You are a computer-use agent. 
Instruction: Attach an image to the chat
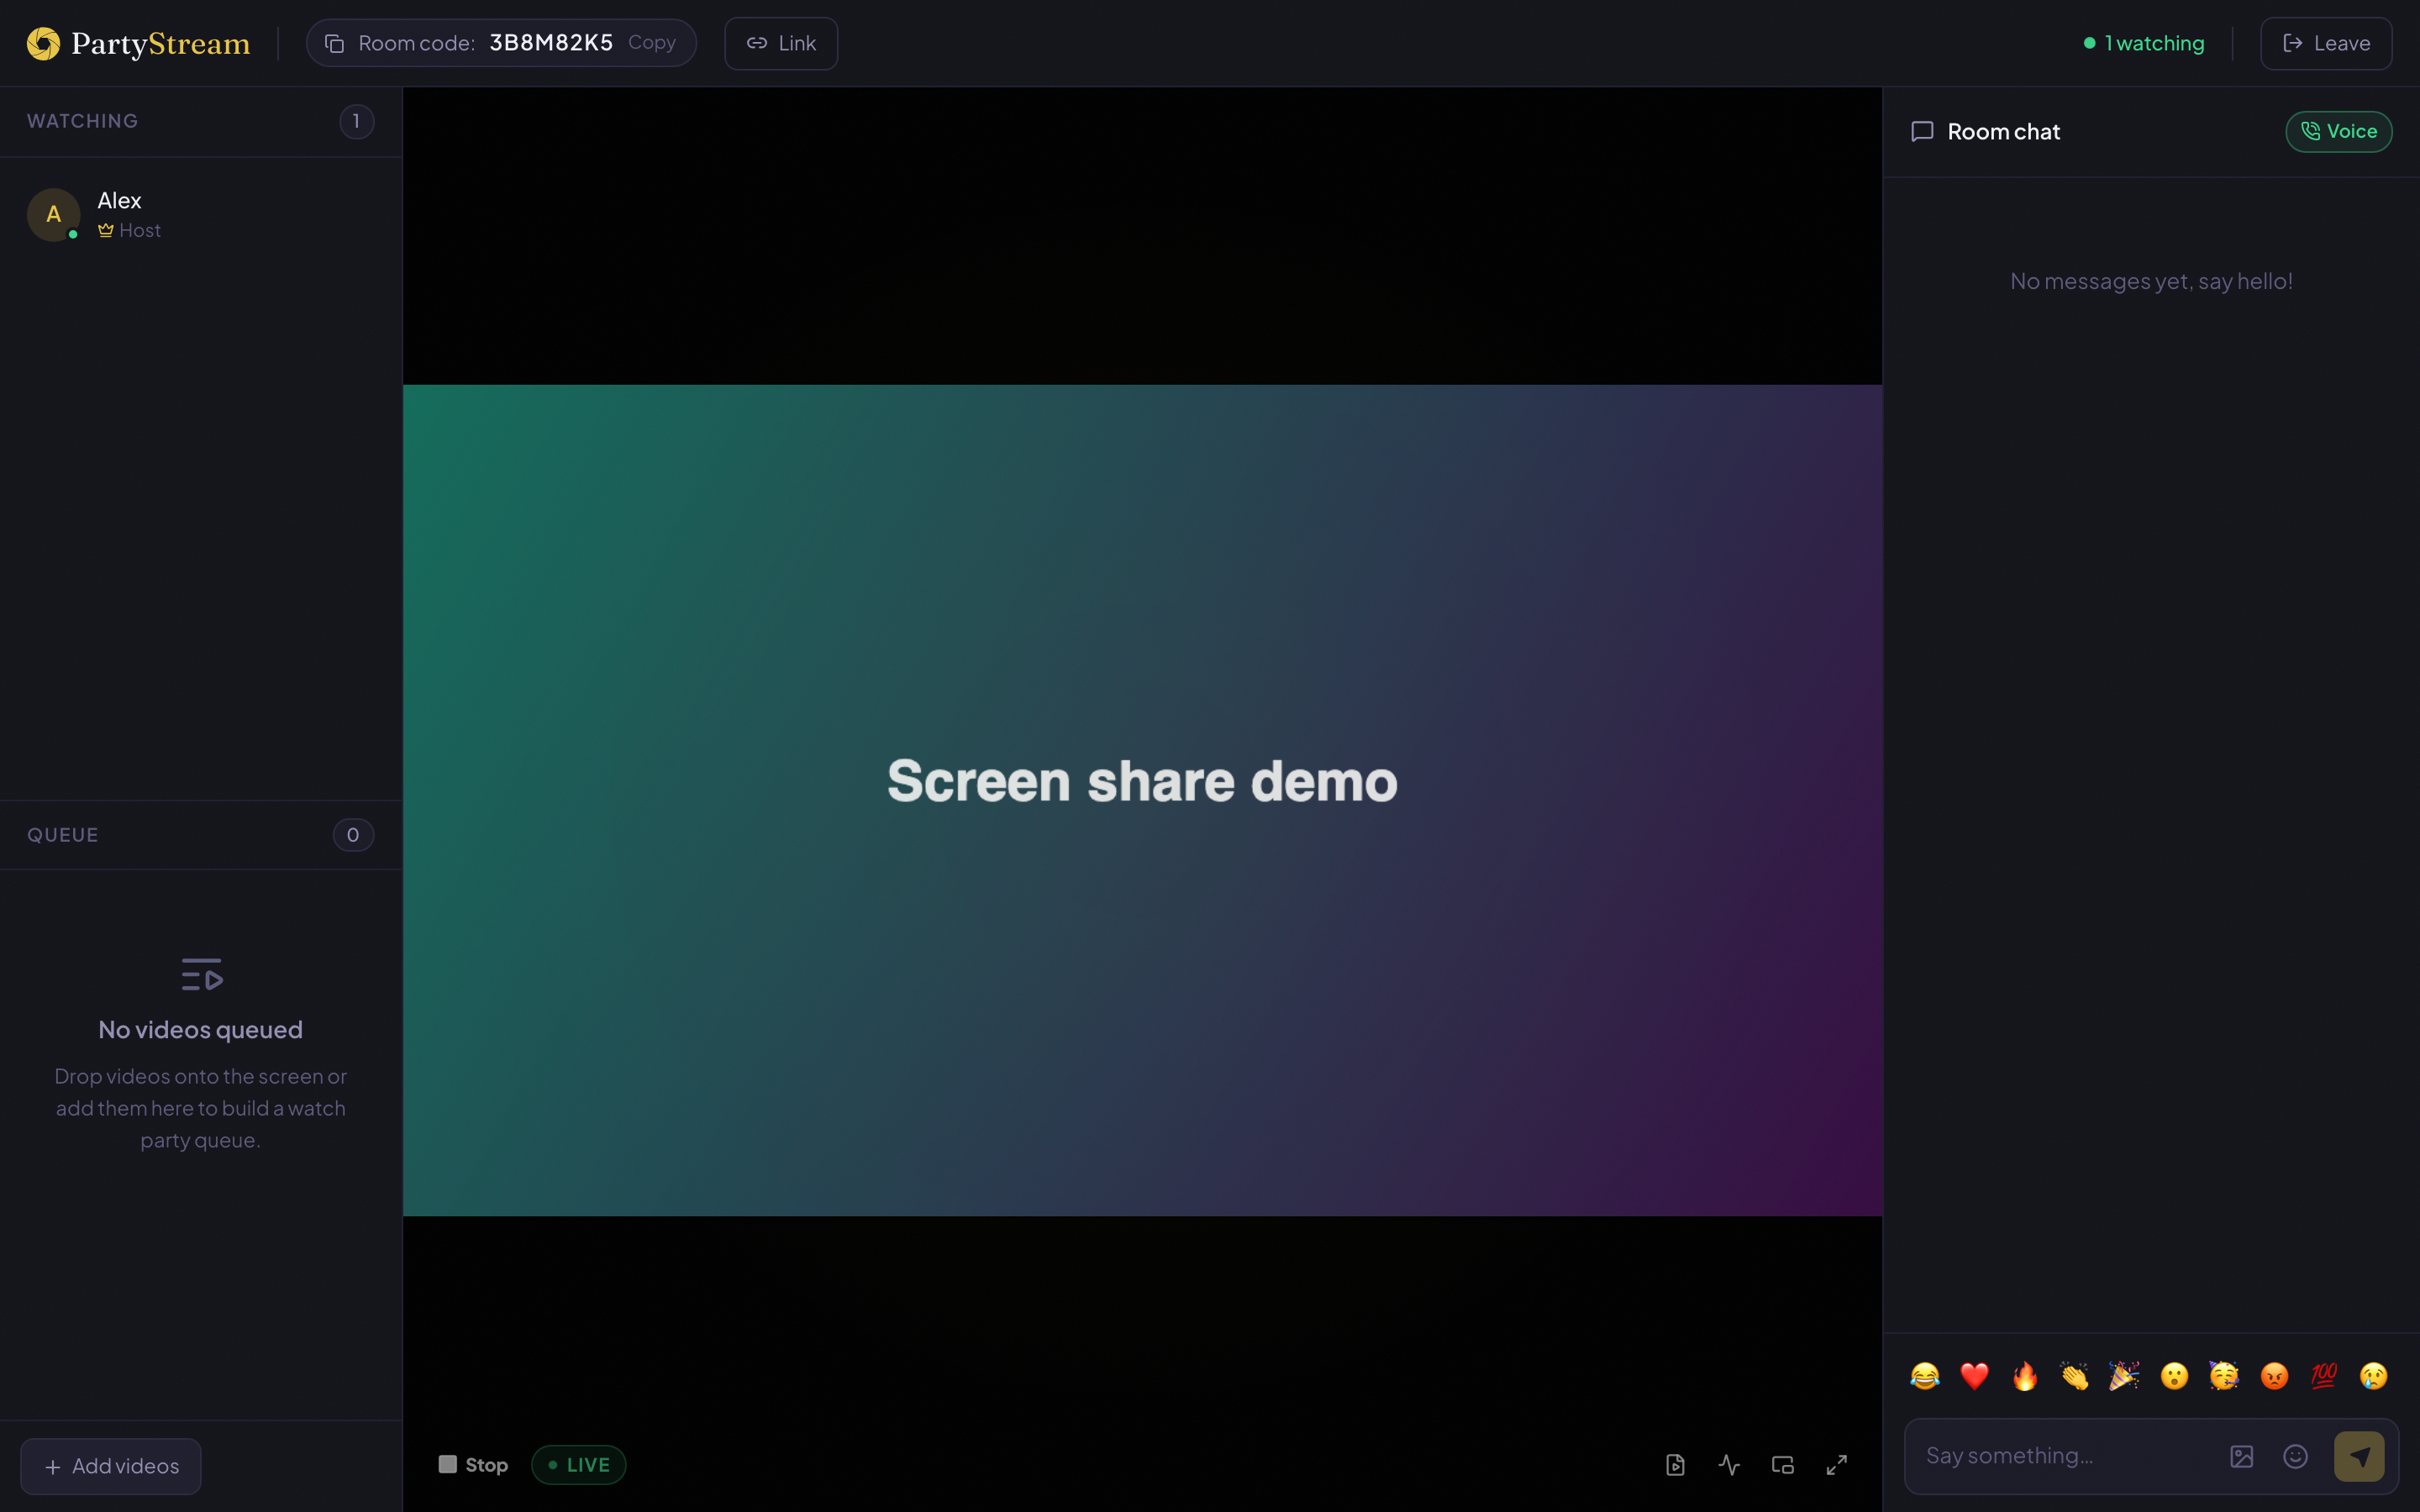2242,1456
